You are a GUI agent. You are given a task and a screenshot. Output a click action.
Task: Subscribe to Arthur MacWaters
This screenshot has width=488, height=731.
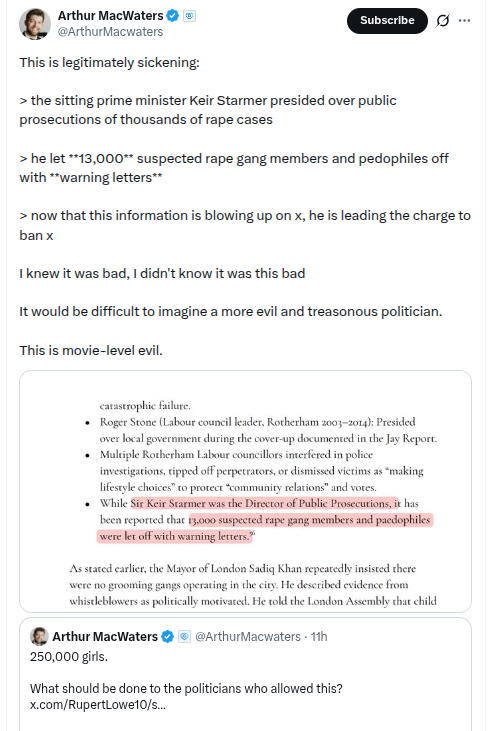[x=387, y=21]
